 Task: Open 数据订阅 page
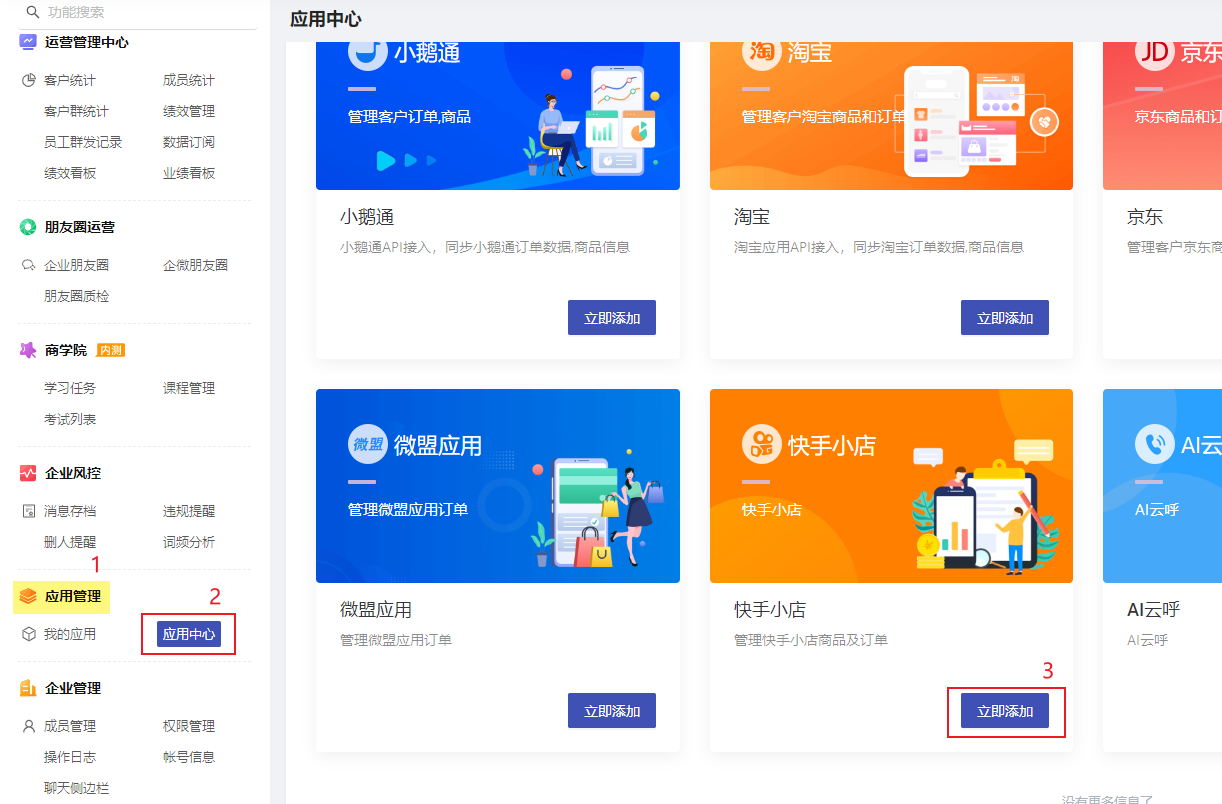click(189, 142)
